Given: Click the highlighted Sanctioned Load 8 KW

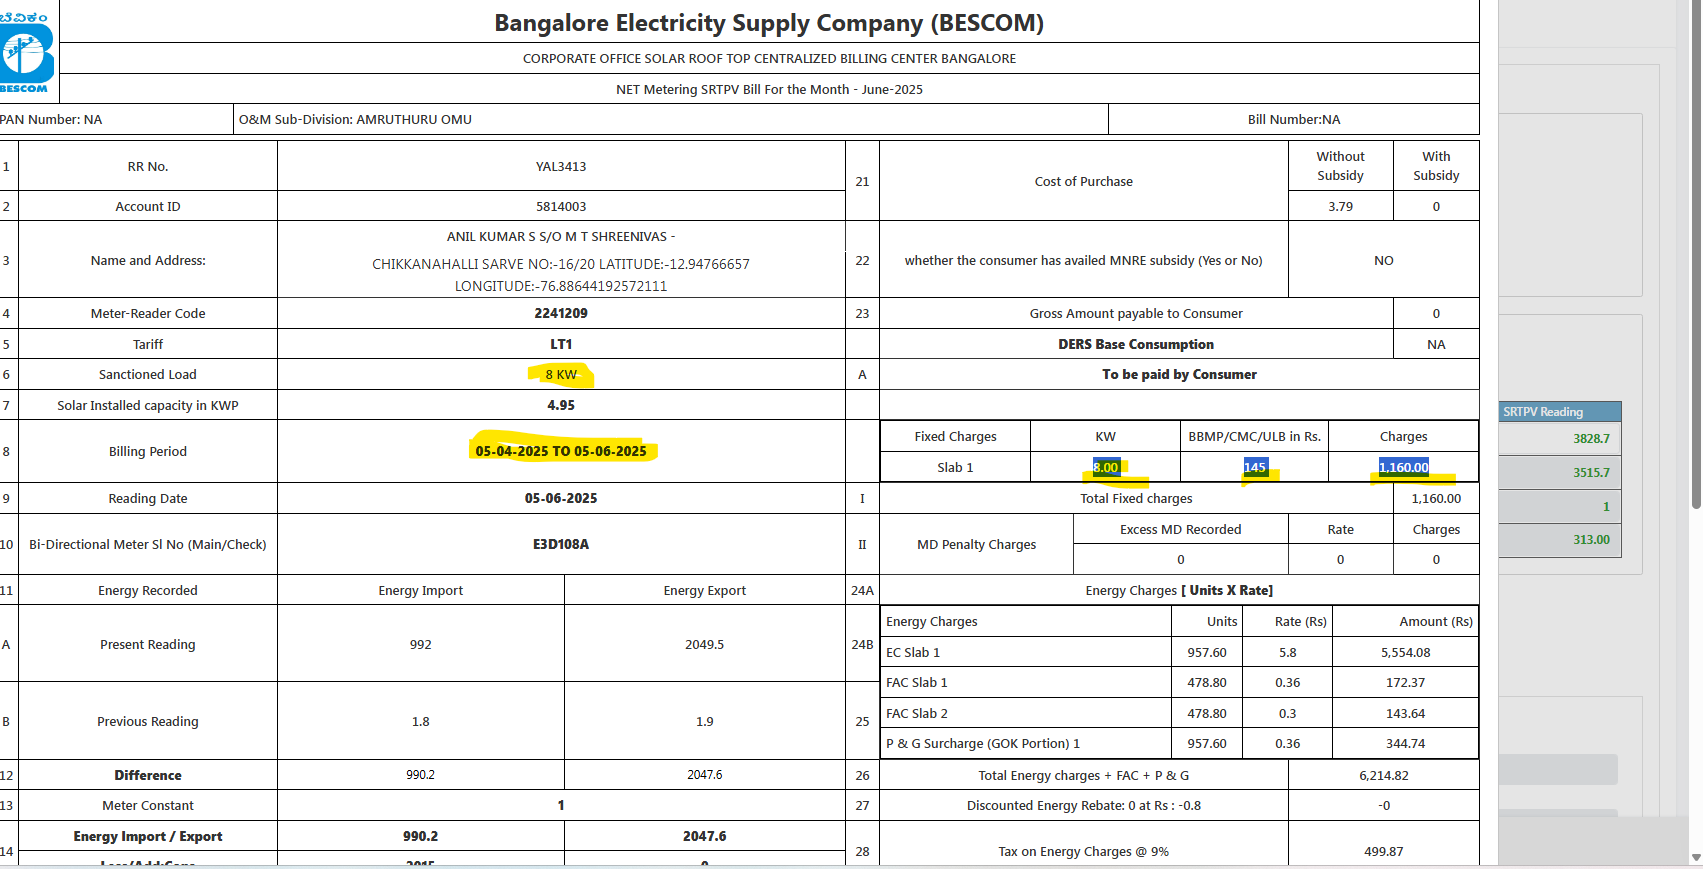Looking at the screenshot, I should pos(561,375).
